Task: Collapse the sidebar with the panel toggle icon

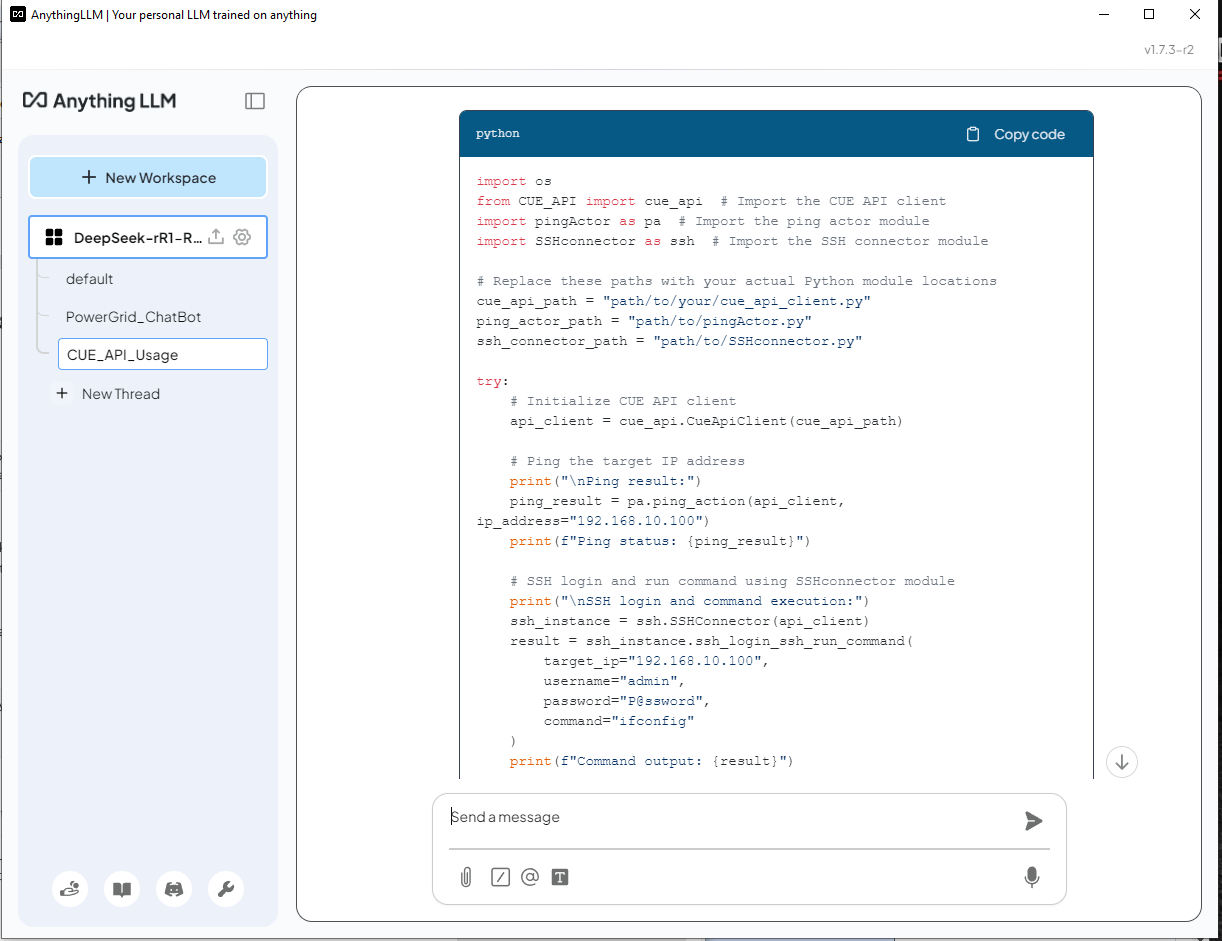Action: (255, 101)
